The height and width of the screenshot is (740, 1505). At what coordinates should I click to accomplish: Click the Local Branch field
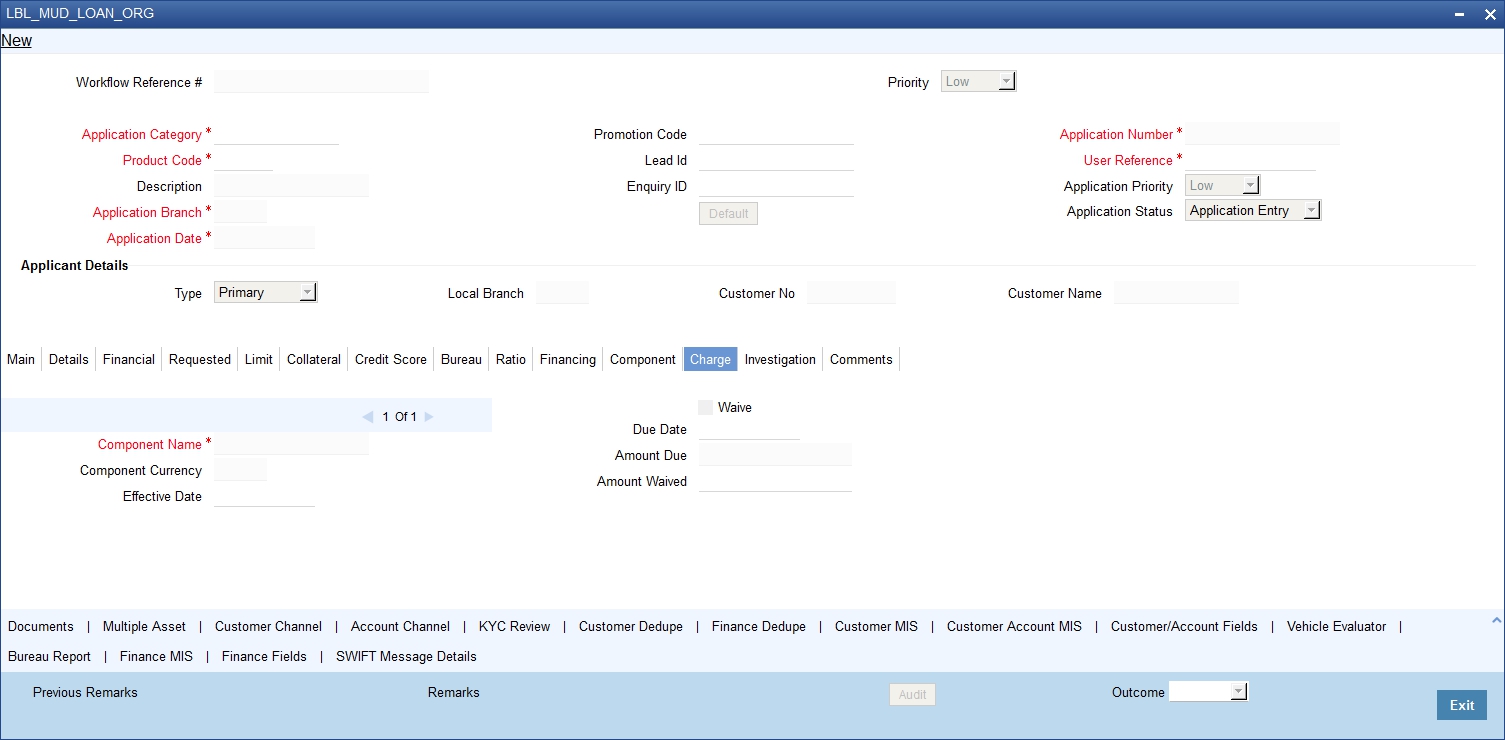[x=562, y=293]
